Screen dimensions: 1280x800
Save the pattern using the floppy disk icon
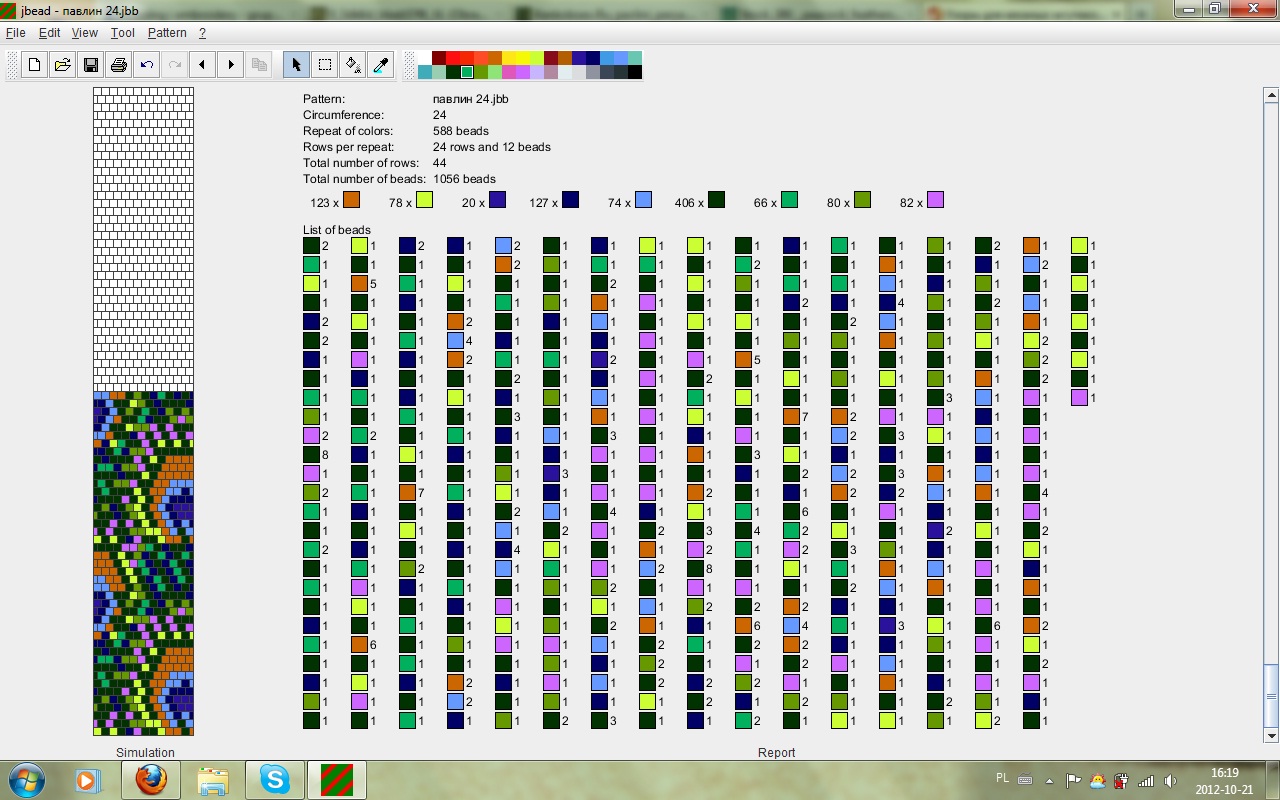point(90,65)
